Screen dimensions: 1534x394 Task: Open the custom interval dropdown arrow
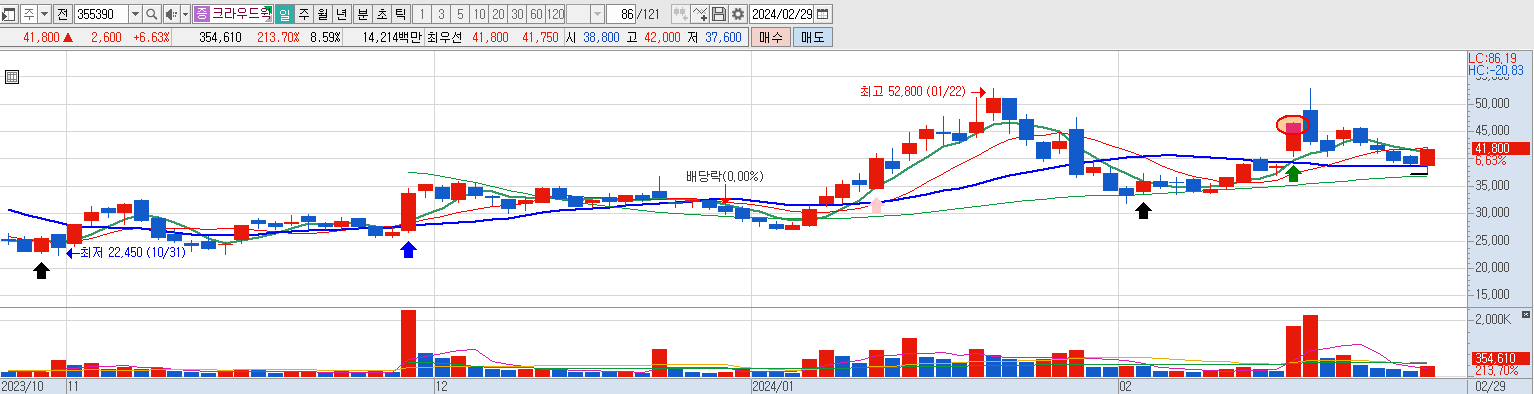[598, 14]
